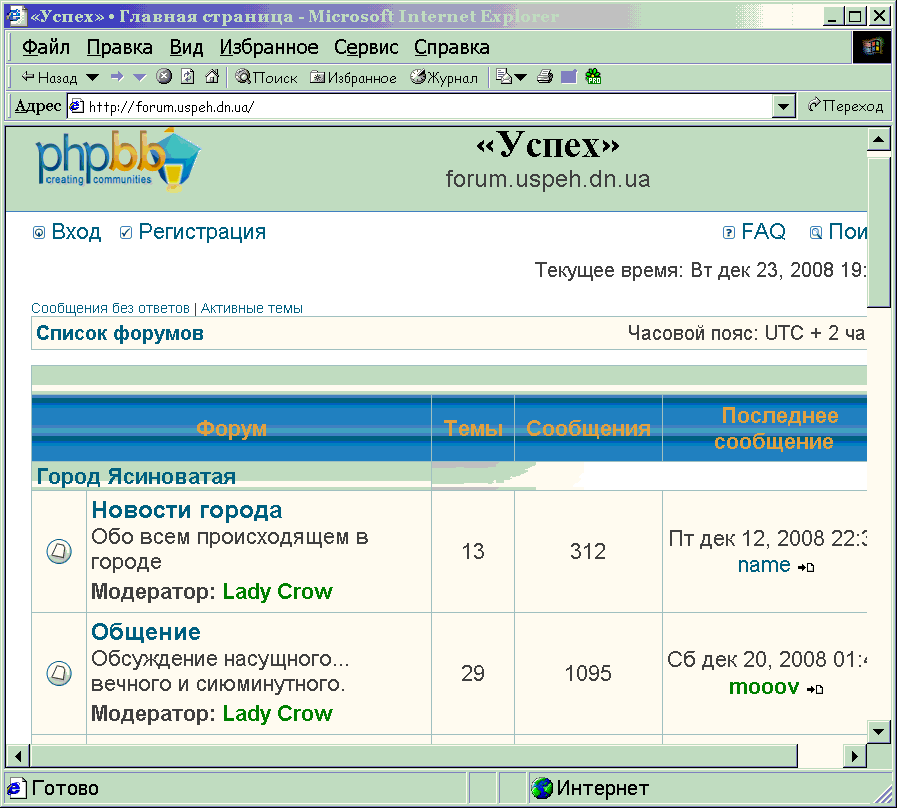Open the Файл menu
The width and height of the screenshot is (897, 808).
click(45, 47)
